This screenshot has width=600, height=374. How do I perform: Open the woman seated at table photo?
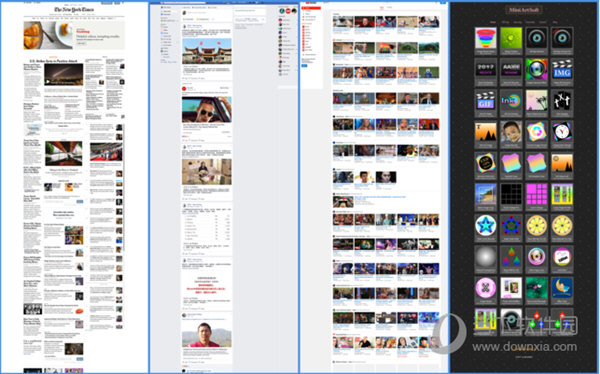point(207,172)
